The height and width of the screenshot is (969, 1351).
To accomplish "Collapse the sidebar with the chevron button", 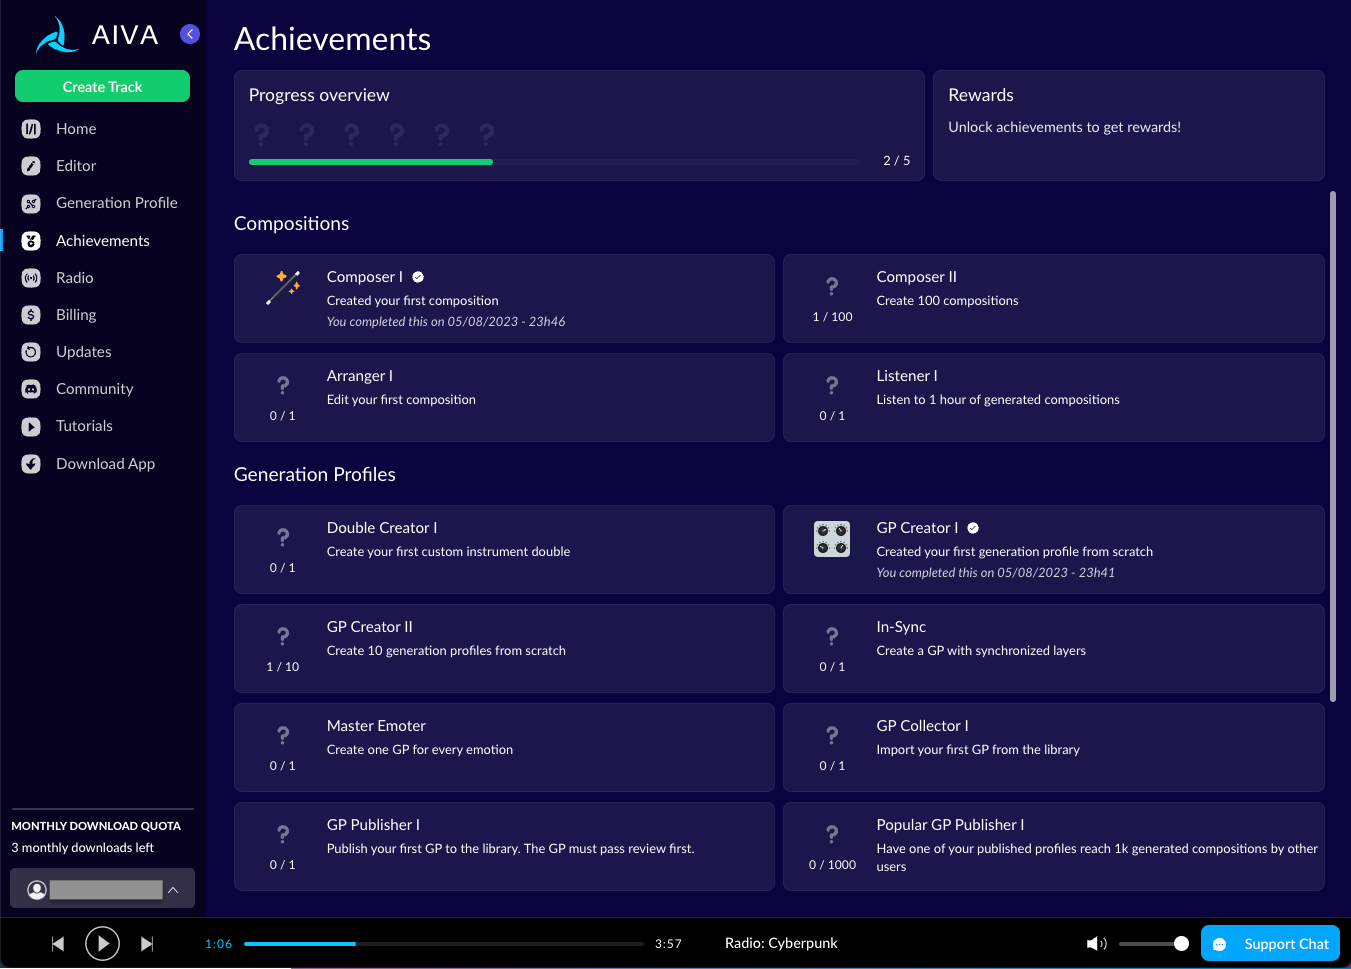I will [x=190, y=34].
